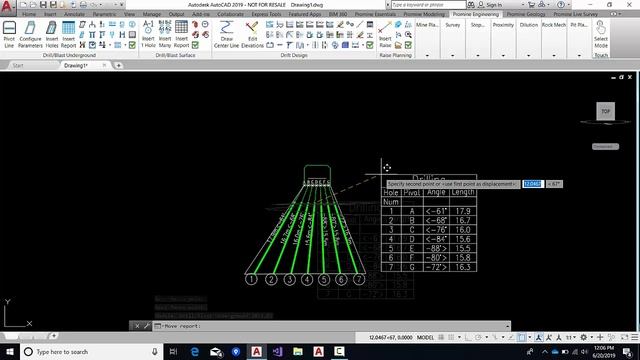Click the Help question mark icon
640x360 pixels.
point(561,5)
